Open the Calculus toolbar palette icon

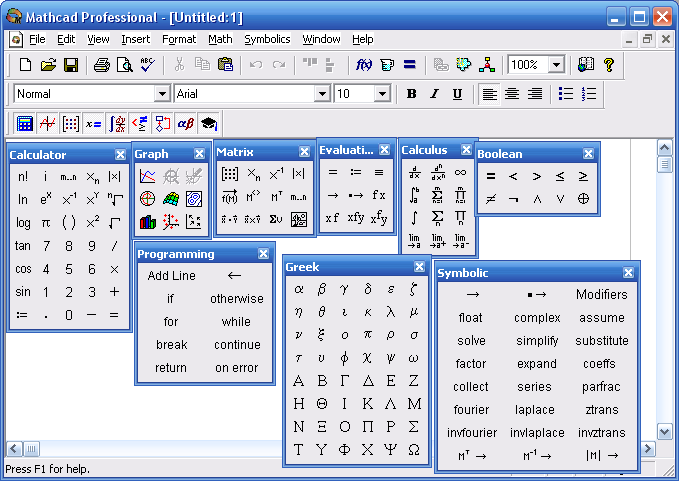[117, 124]
